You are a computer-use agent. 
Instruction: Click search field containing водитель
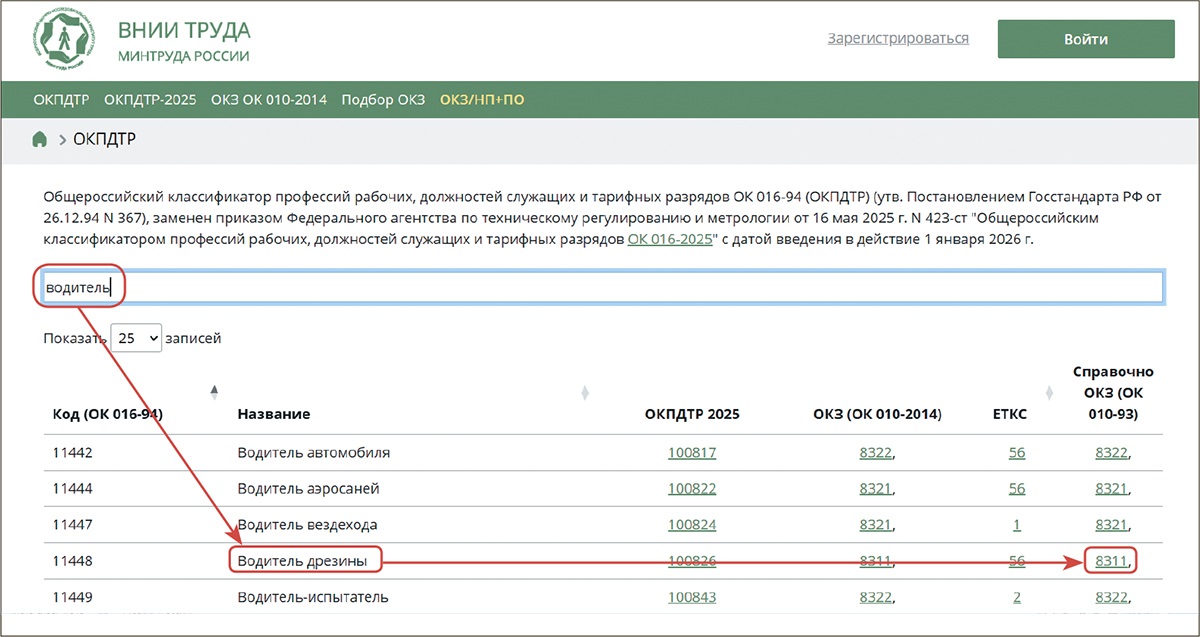(600, 288)
